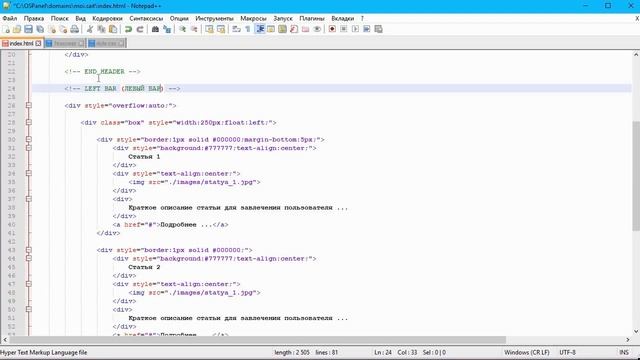Click the horizontal scrollbar thumb
This screenshot has width=640, height=360.
pos(258,340)
